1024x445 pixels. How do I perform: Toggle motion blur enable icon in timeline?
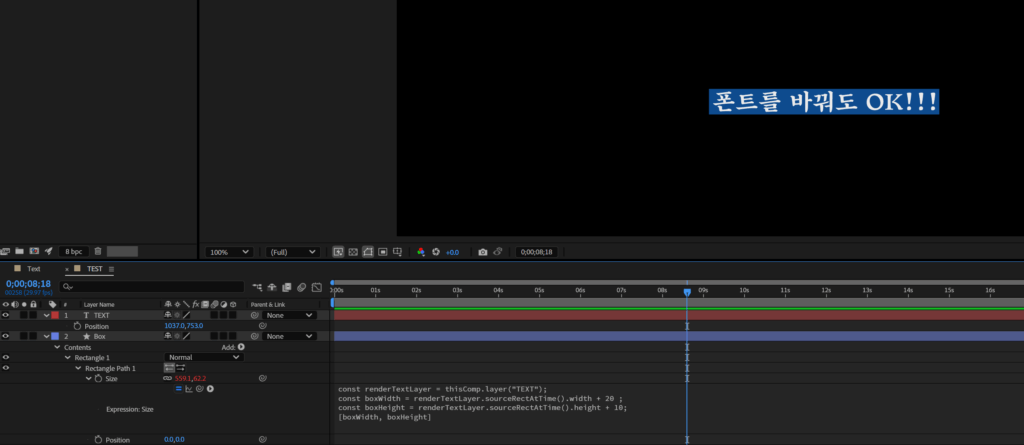302,287
